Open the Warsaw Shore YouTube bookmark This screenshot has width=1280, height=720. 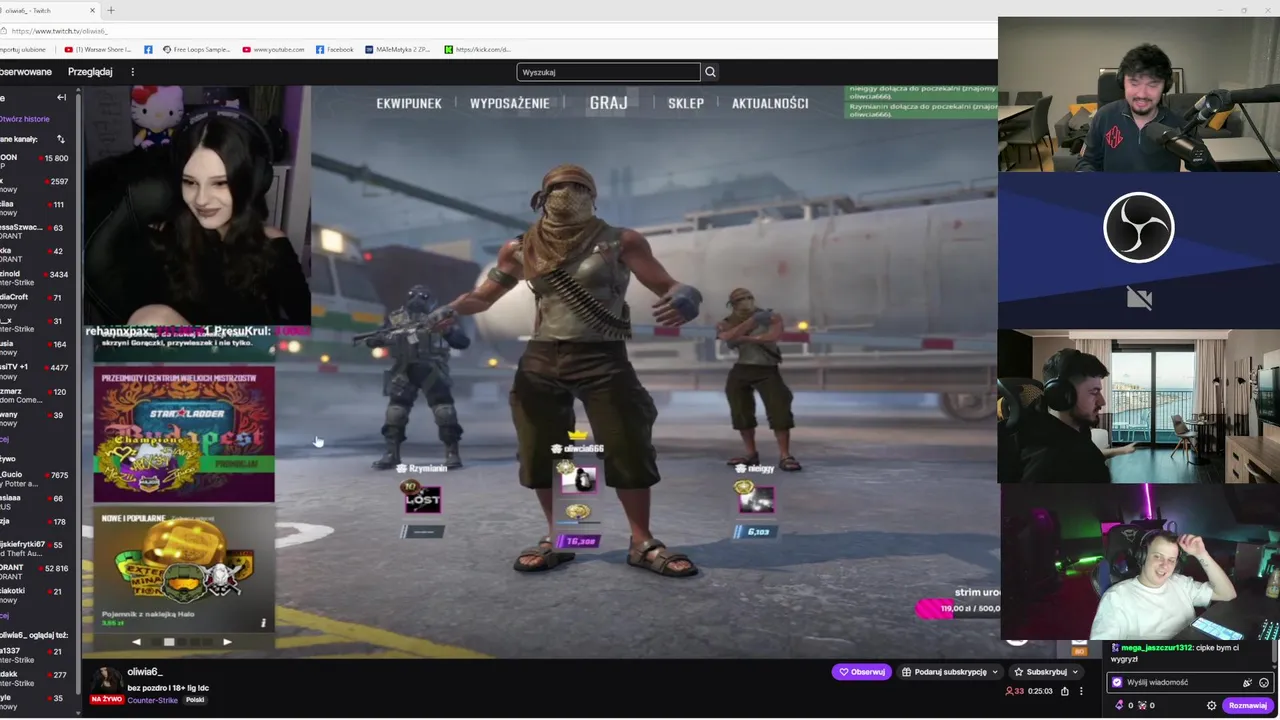pyautogui.click(x=98, y=49)
